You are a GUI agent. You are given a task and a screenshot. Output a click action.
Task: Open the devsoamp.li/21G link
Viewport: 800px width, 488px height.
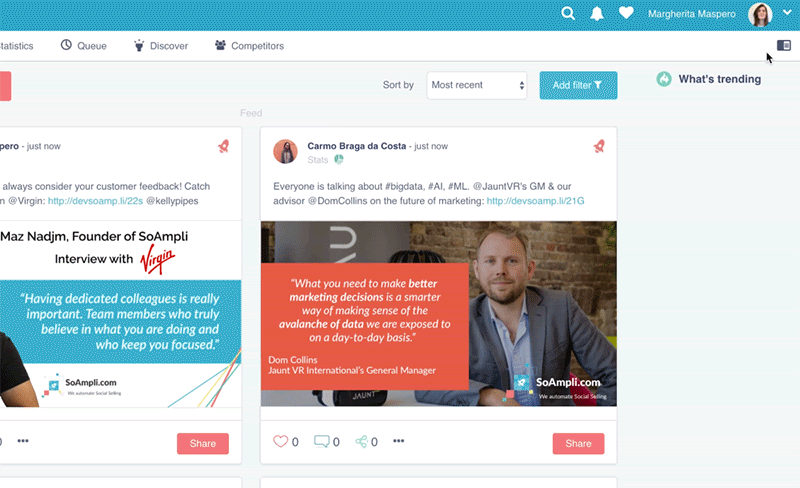point(535,201)
